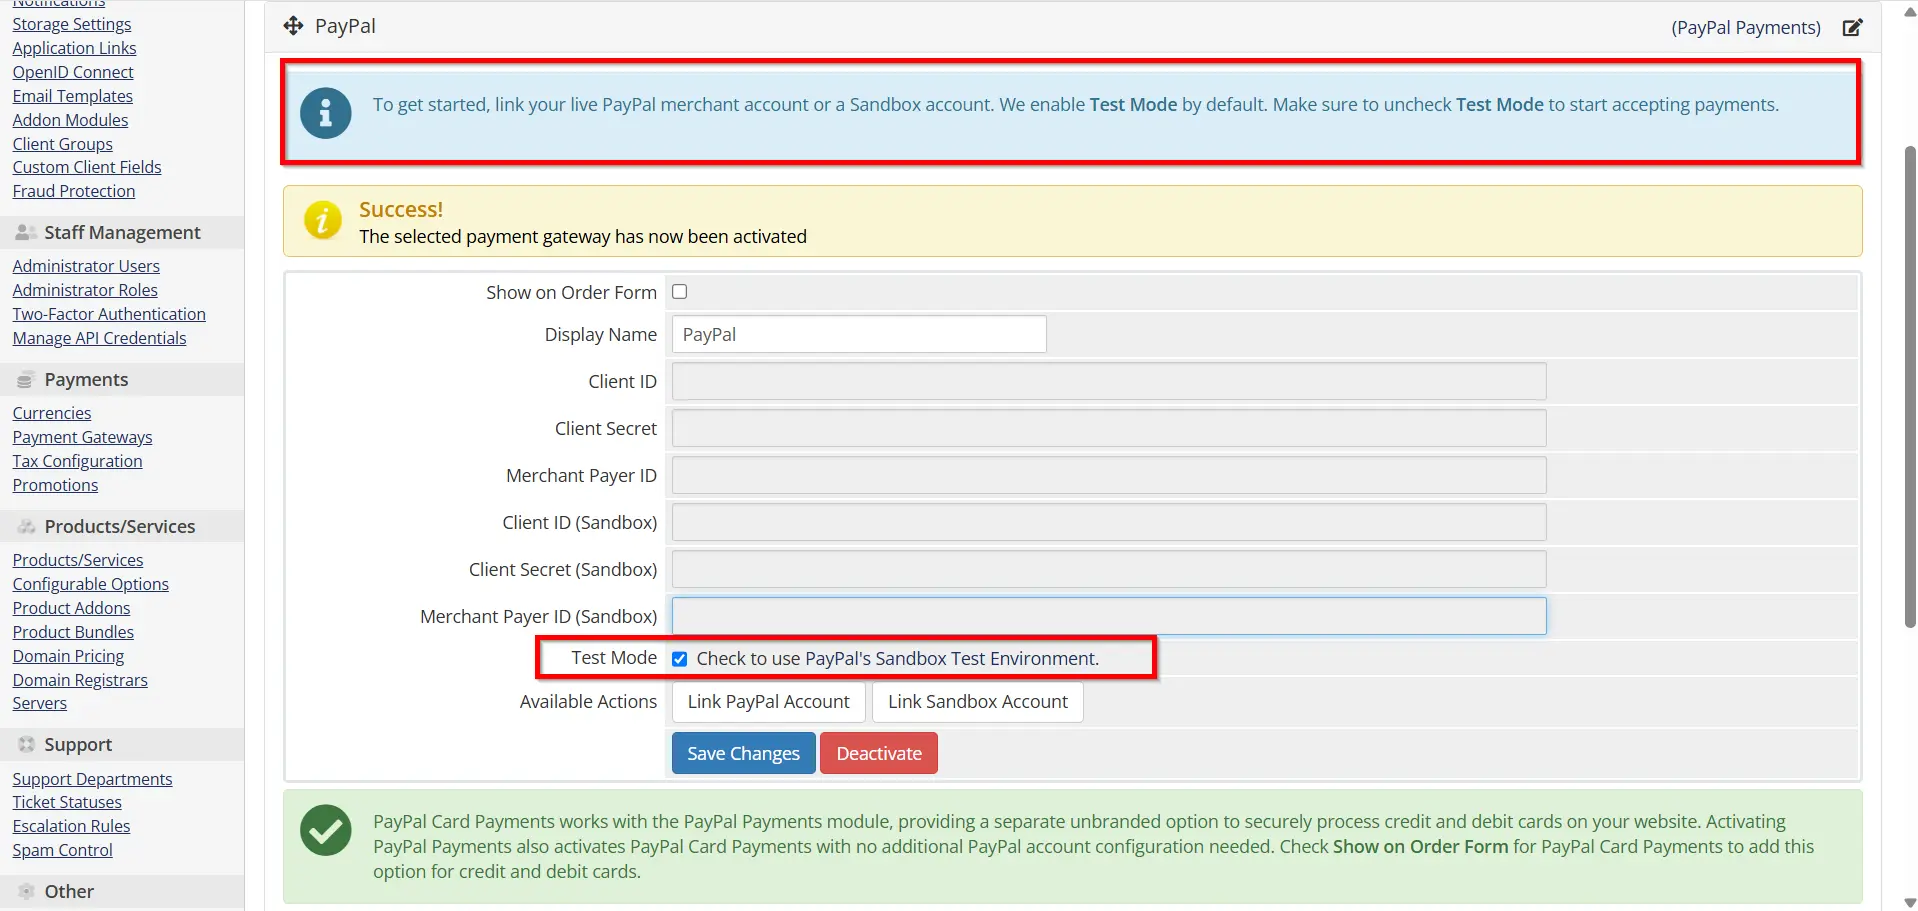Screen dimensions: 1918x911
Task: Open Escalation Rules
Action: 71,826
